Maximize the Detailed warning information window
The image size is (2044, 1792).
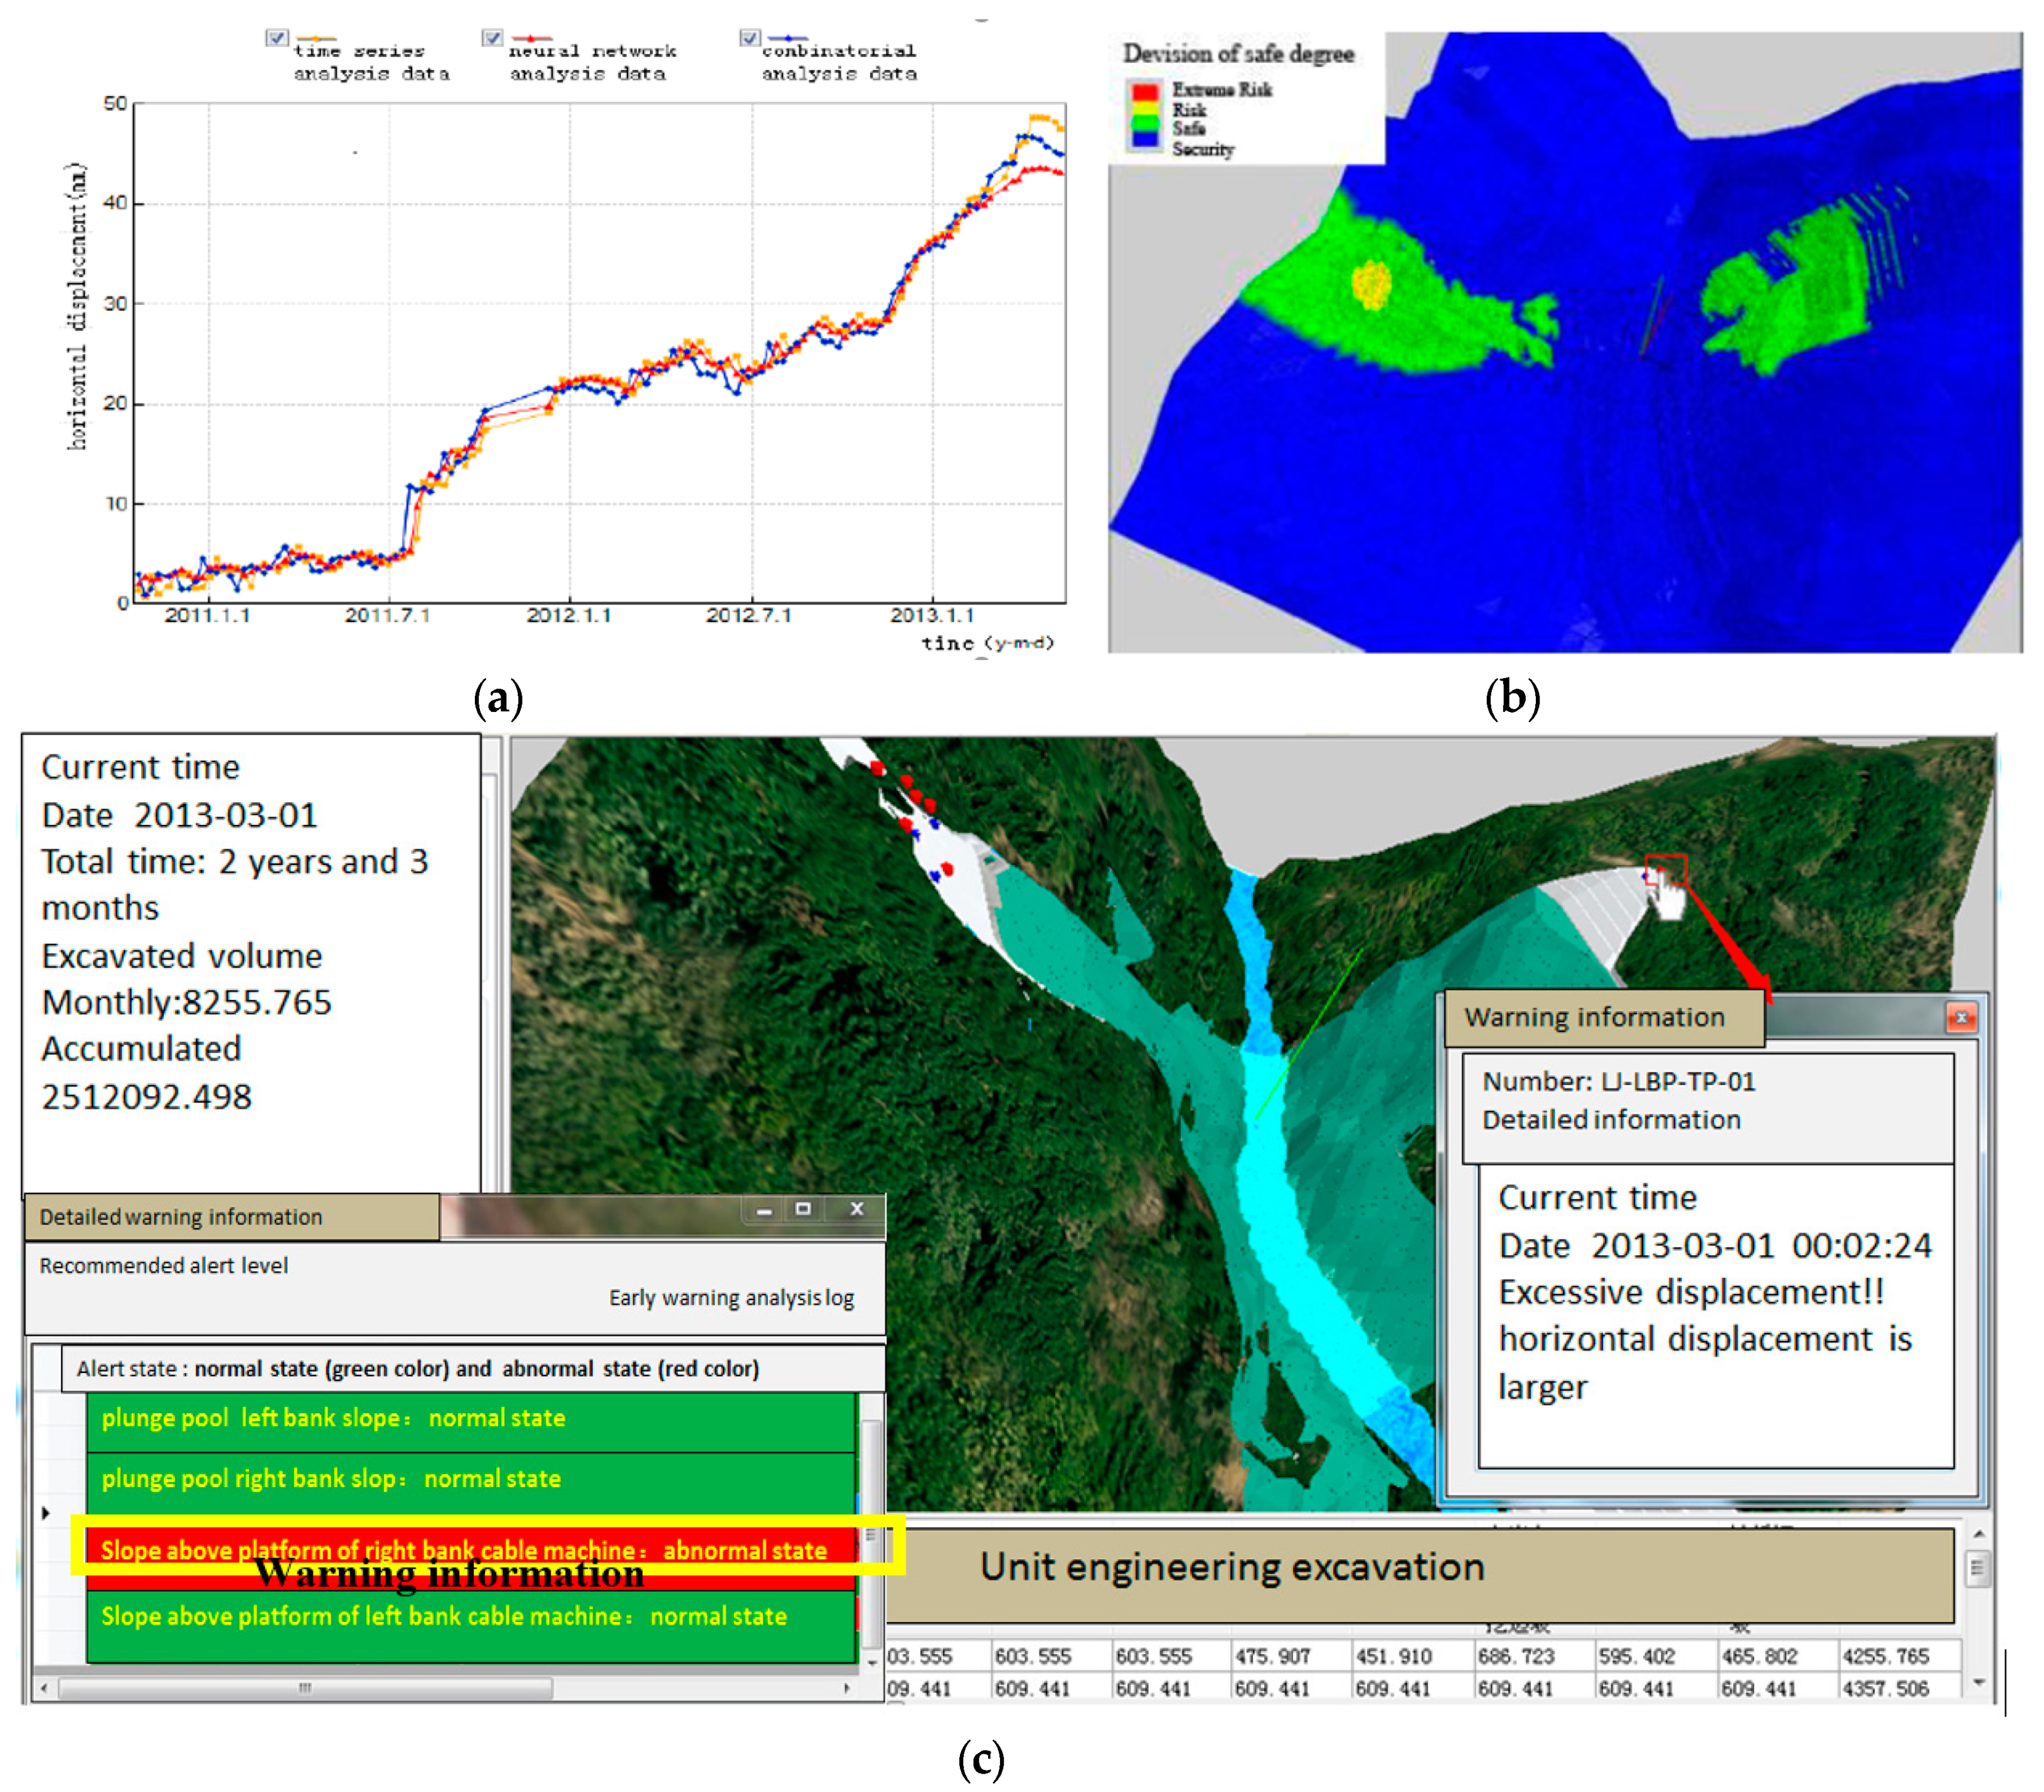pyautogui.click(x=803, y=1209)
